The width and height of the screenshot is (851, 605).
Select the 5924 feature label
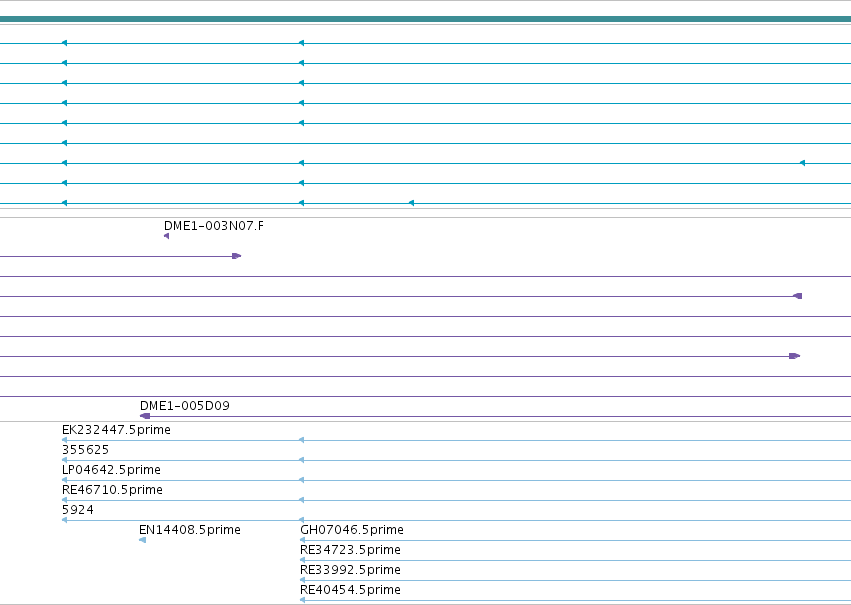[78, 510]
